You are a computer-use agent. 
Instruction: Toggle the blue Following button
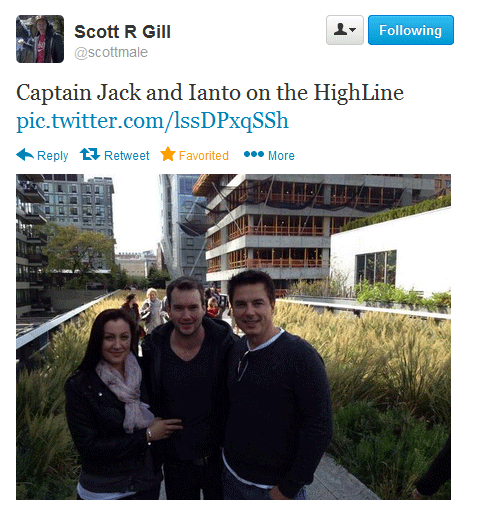coord(411,30)
